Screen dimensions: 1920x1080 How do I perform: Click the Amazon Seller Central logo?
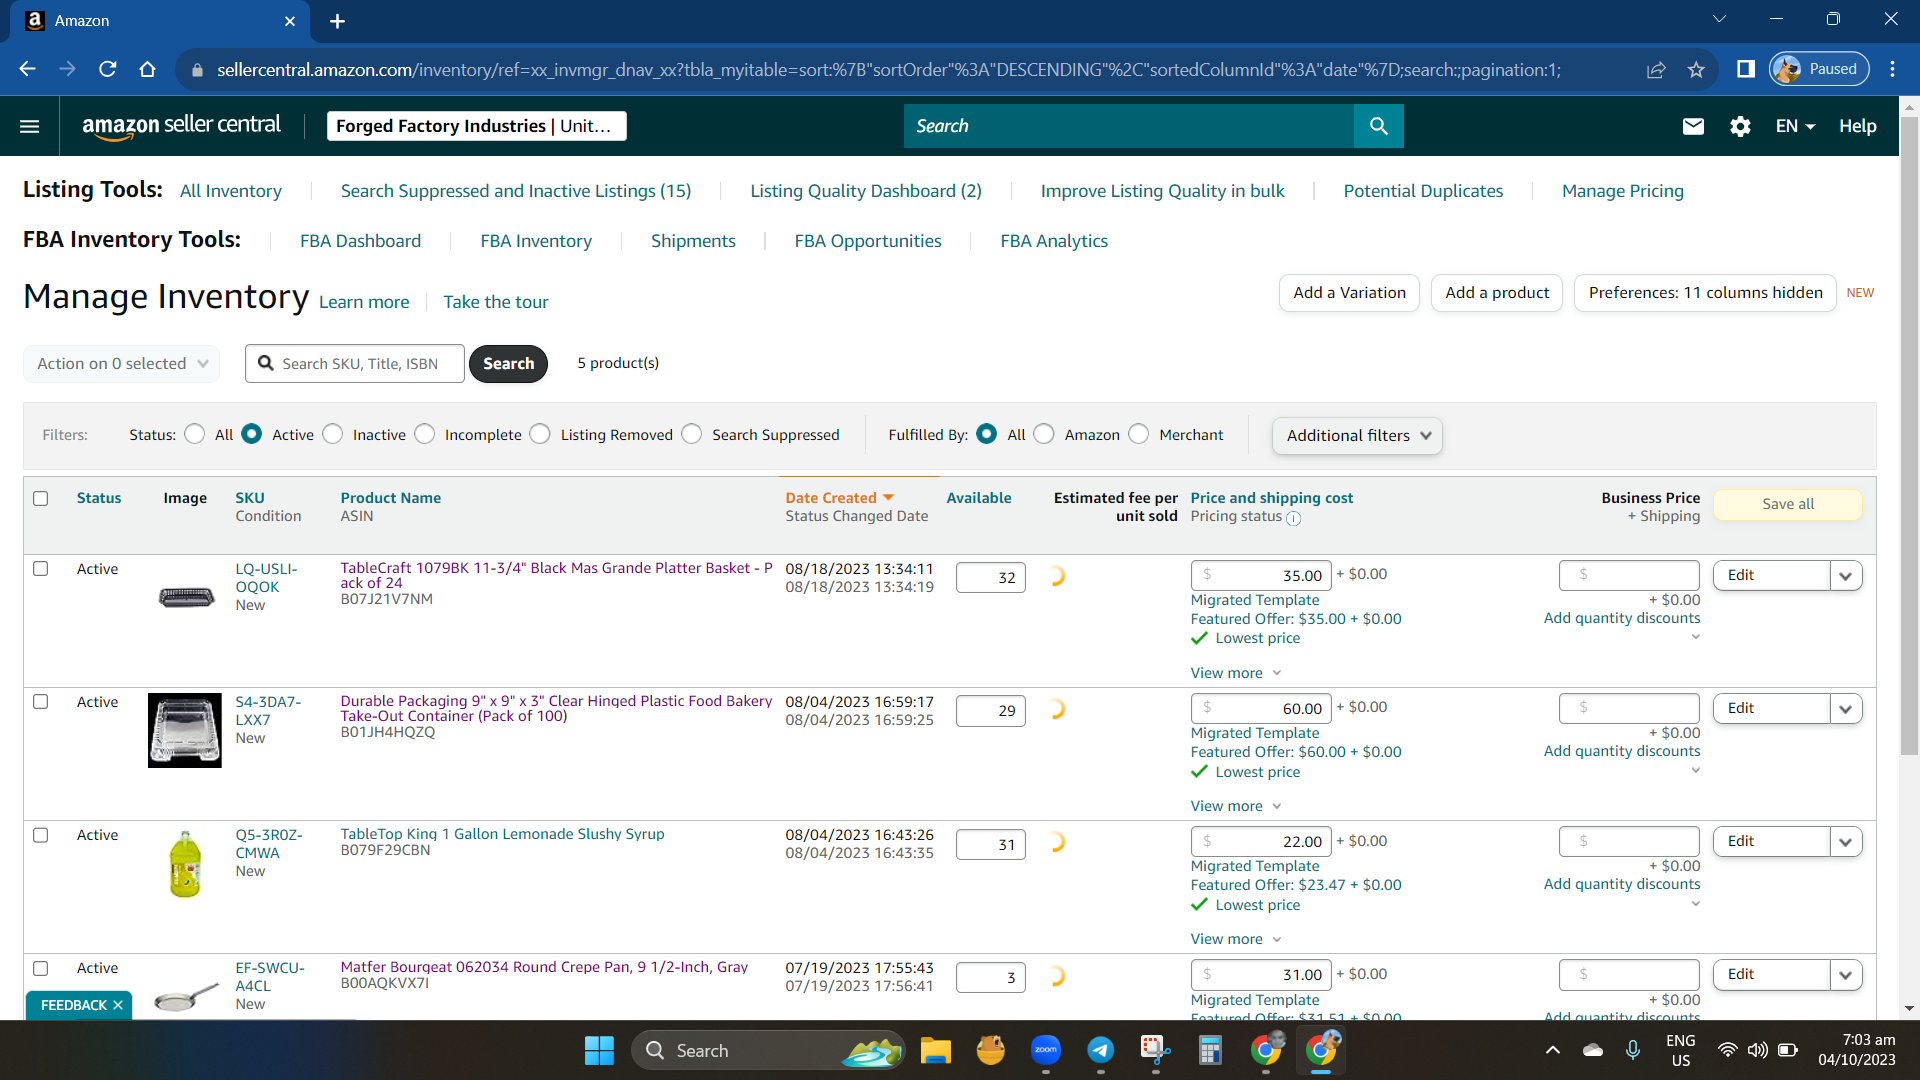pos(181,126)
